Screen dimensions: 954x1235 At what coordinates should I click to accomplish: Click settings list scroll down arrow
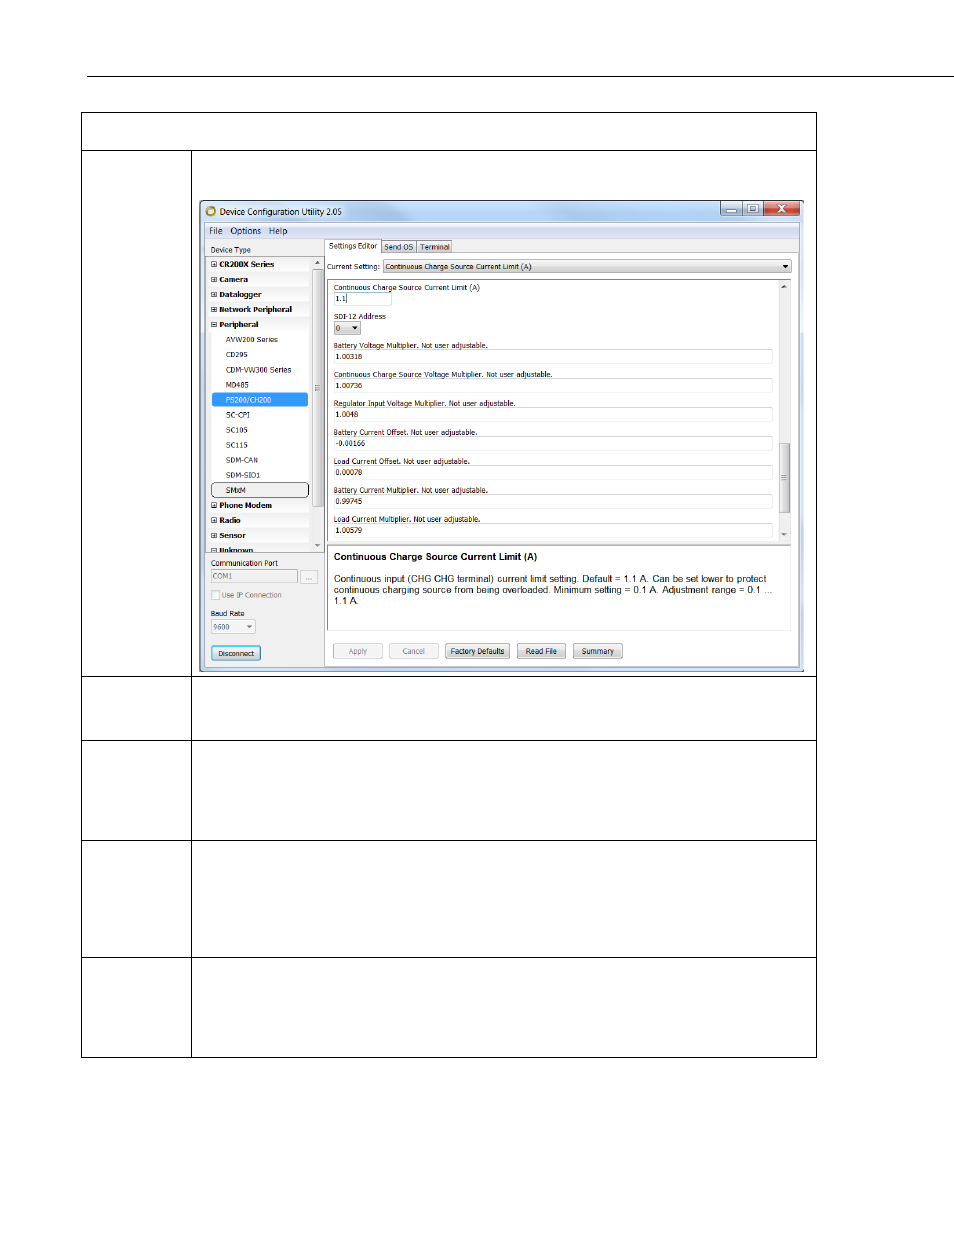[784, 535]
